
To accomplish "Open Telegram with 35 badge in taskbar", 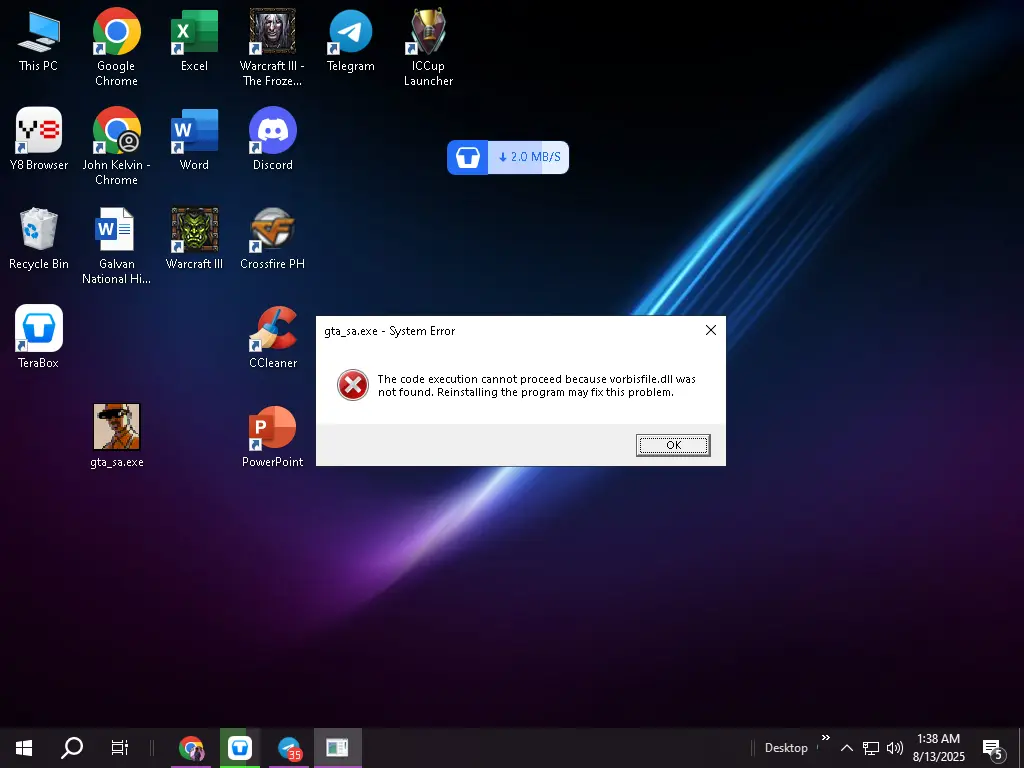I will 289,748.
